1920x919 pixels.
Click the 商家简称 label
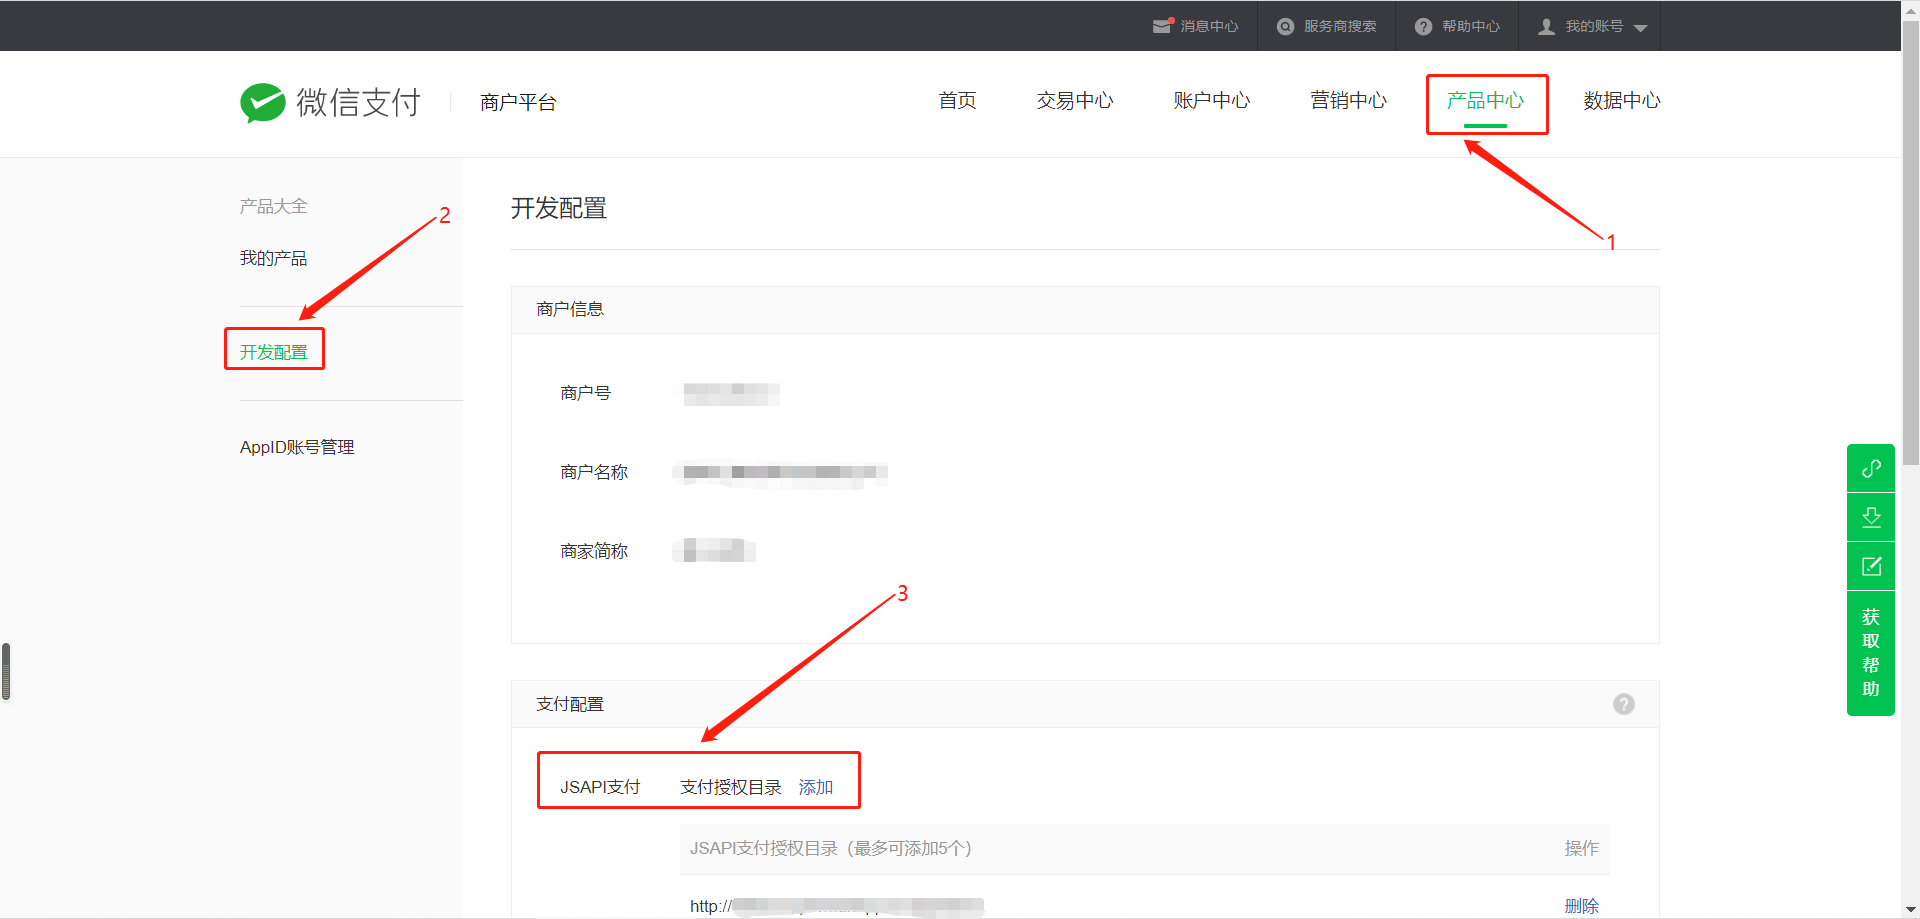pyautogui.click(x=594, y=551)
